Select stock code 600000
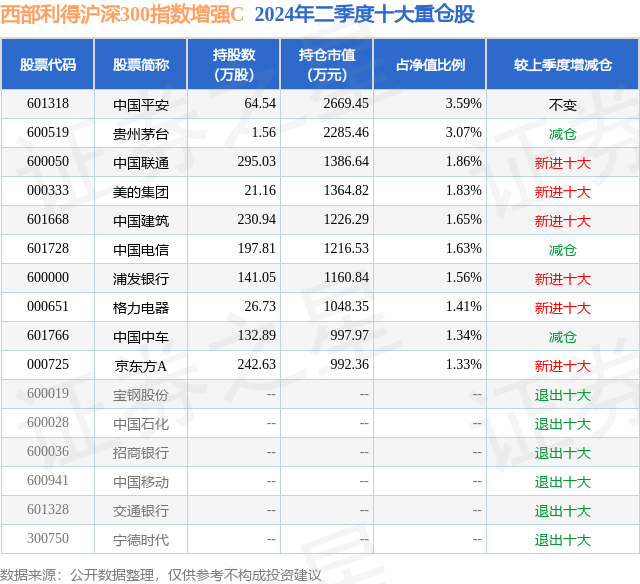This screenshot has height=584, width=640. point(48,278)
